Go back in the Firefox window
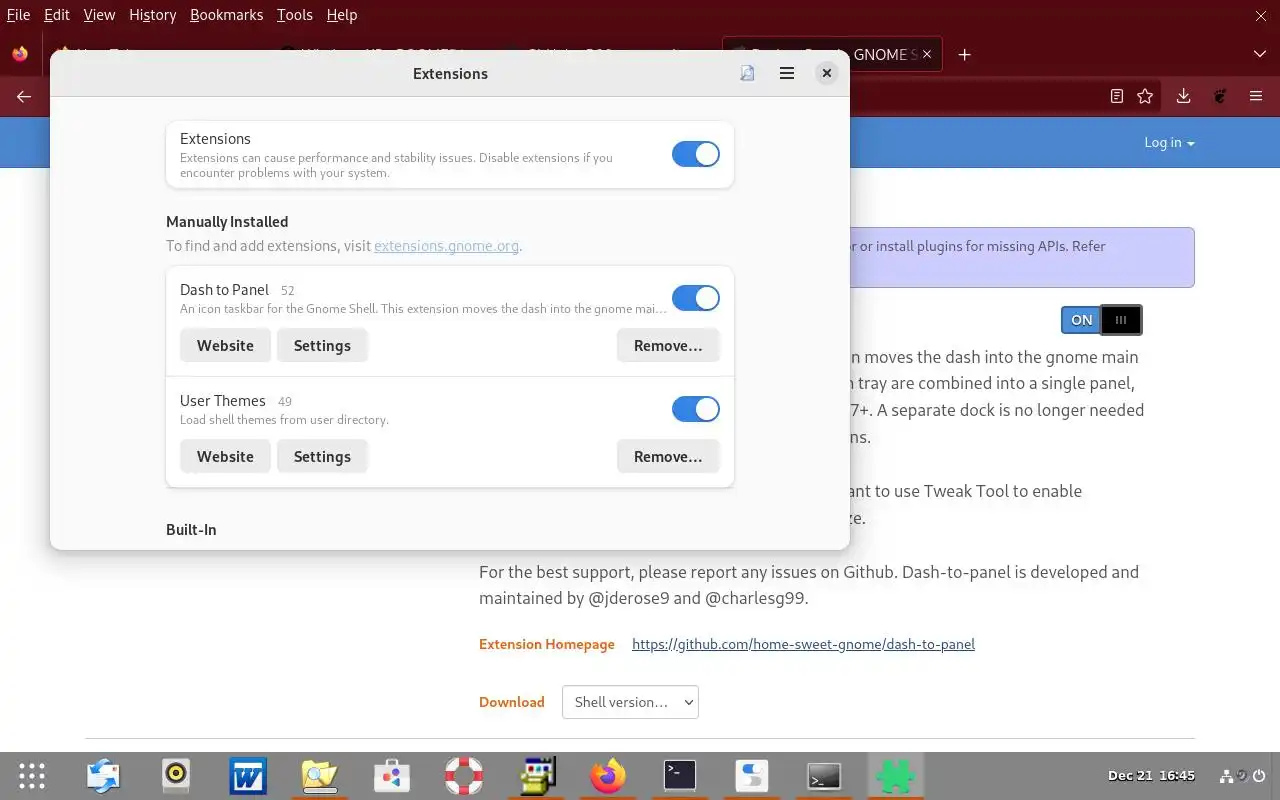 pyautogui.click(x=24, y=96)
